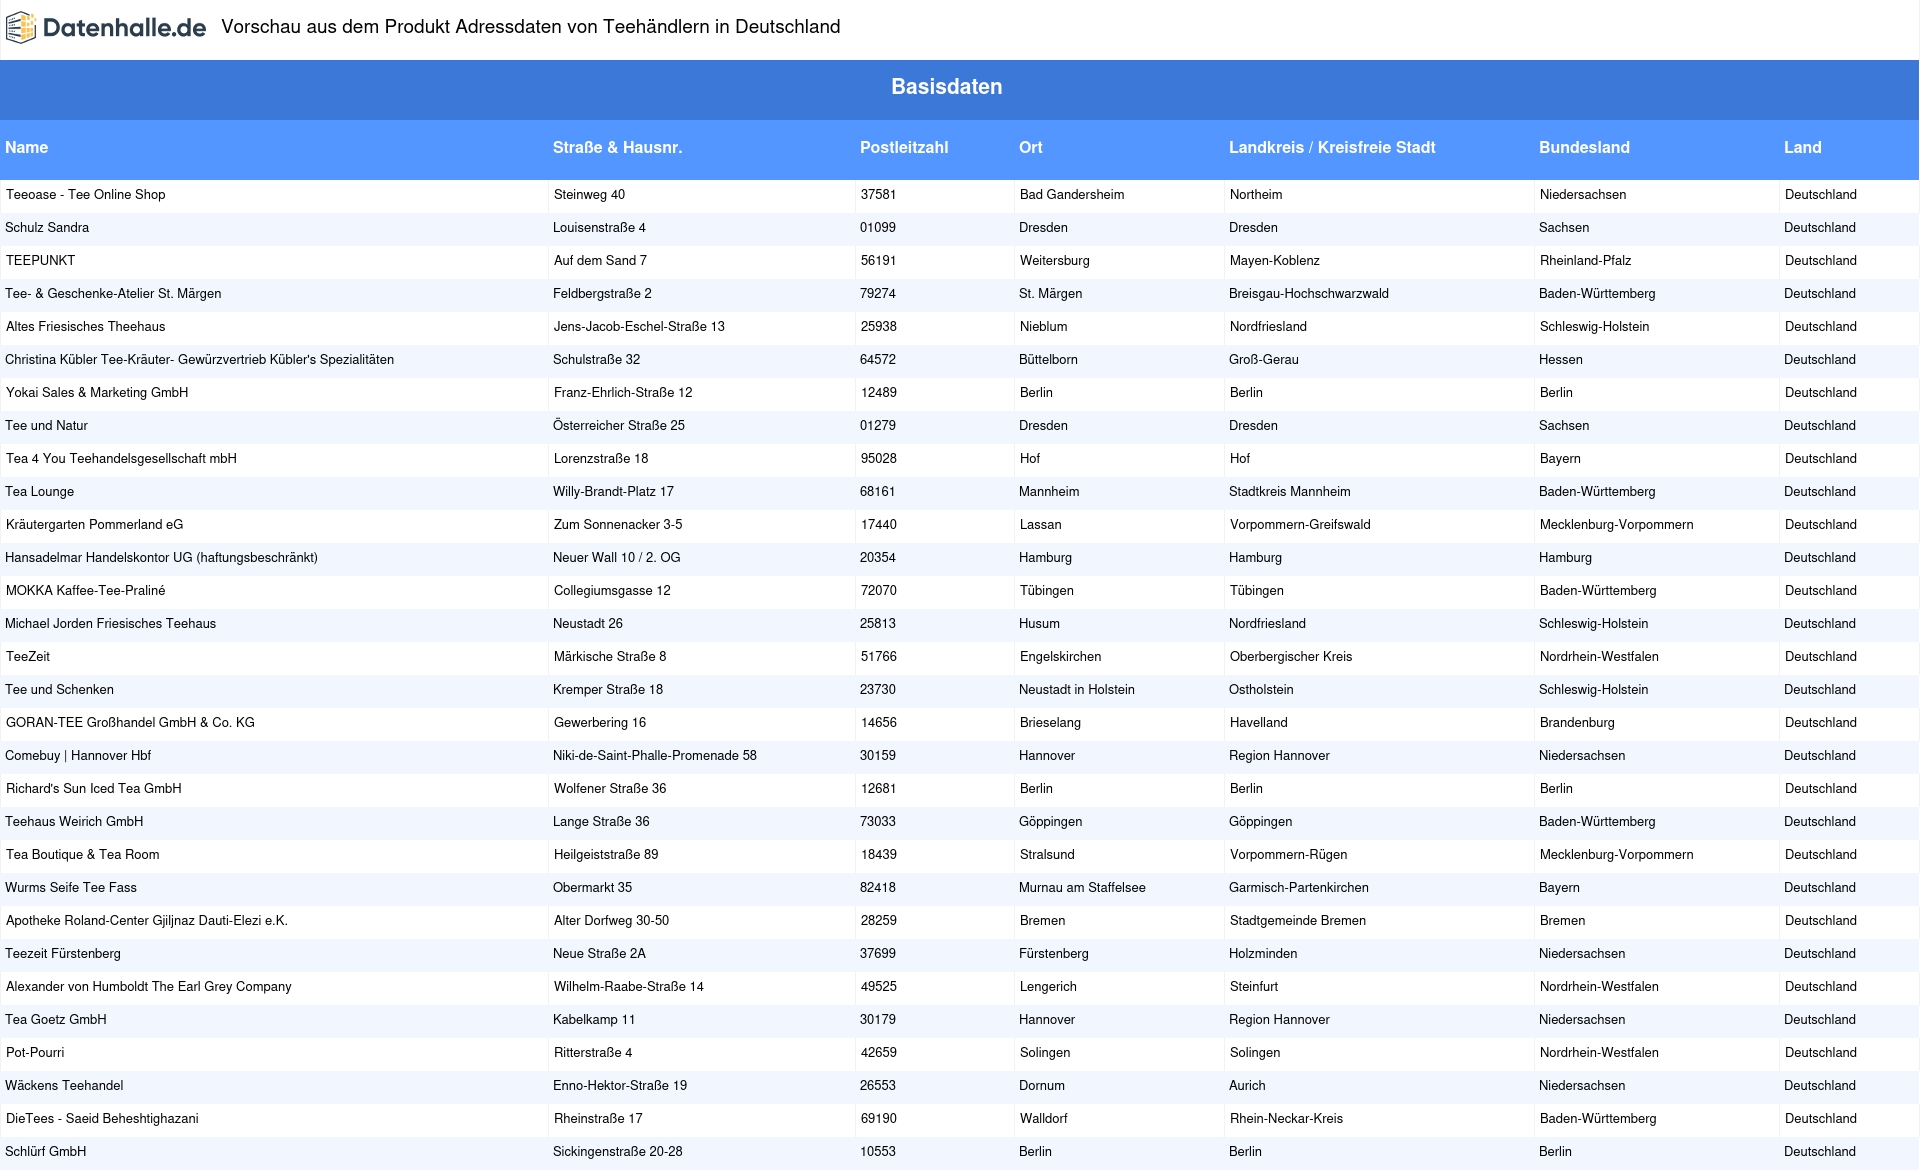Click the postal code 68161

point(878,492)
